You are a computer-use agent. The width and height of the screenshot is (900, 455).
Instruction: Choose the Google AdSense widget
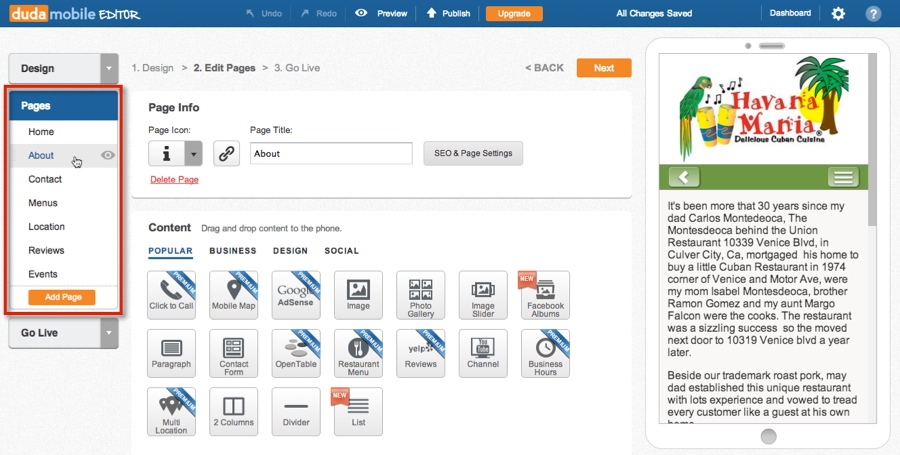pyautogui.click(x=296, y=295)
